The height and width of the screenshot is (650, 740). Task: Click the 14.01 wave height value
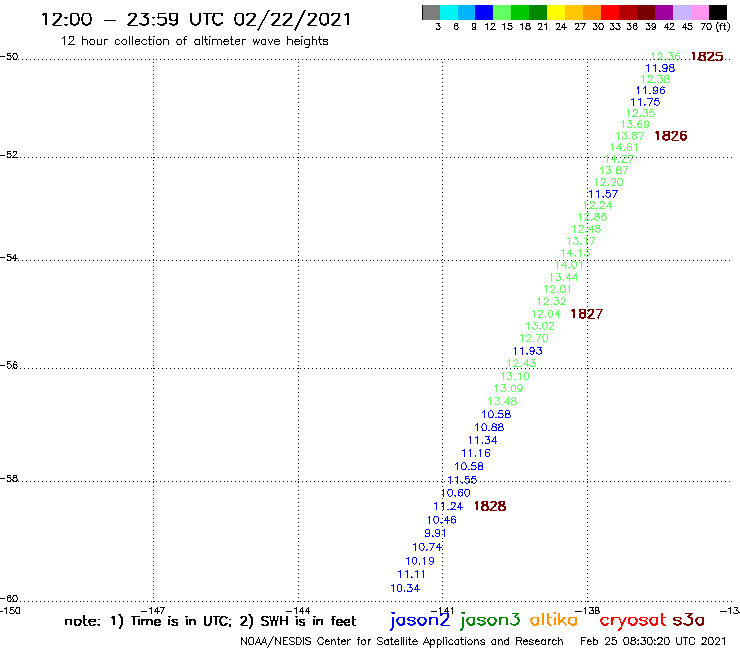tap(569, 265)
